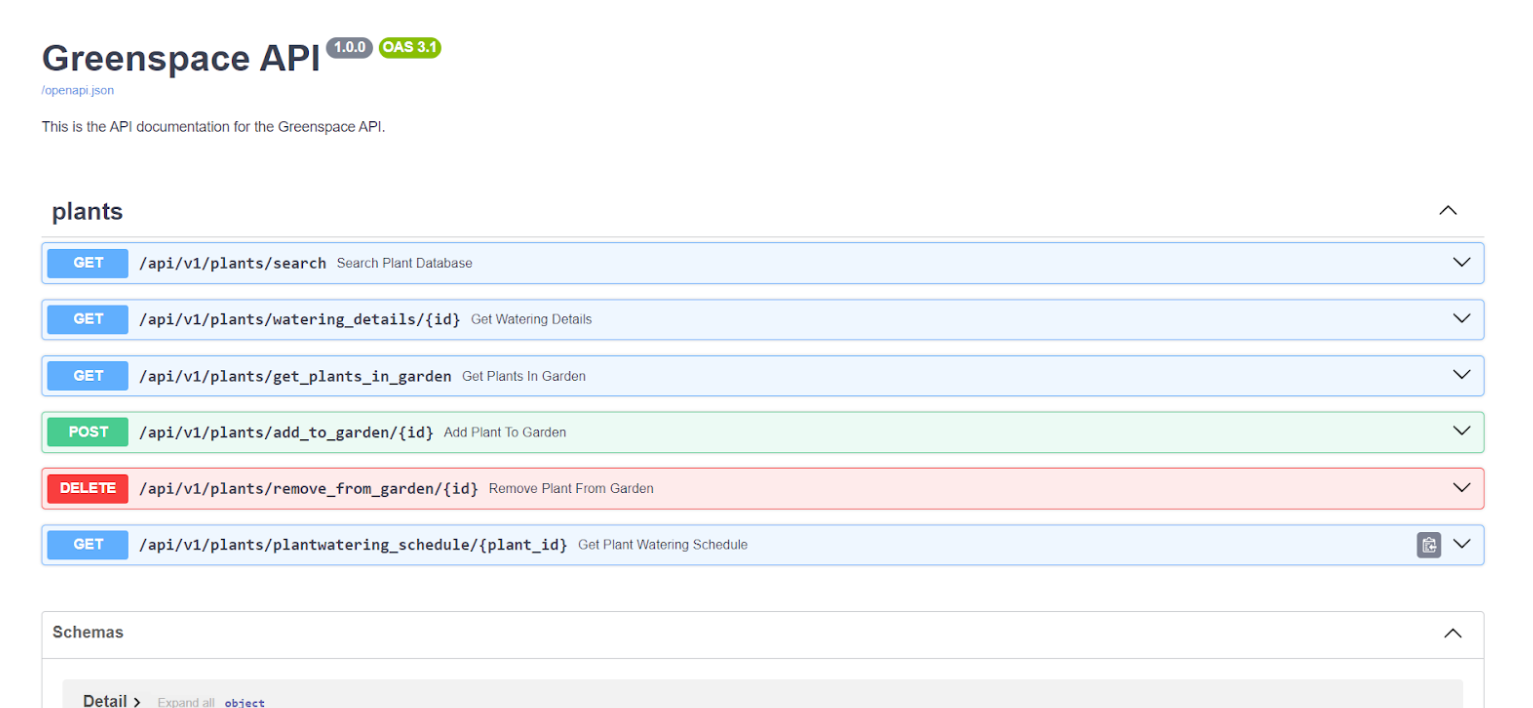Expand the Get Watering Details endpoint arrow
Screen dimensions: 1533x708
click(1461, 319)
